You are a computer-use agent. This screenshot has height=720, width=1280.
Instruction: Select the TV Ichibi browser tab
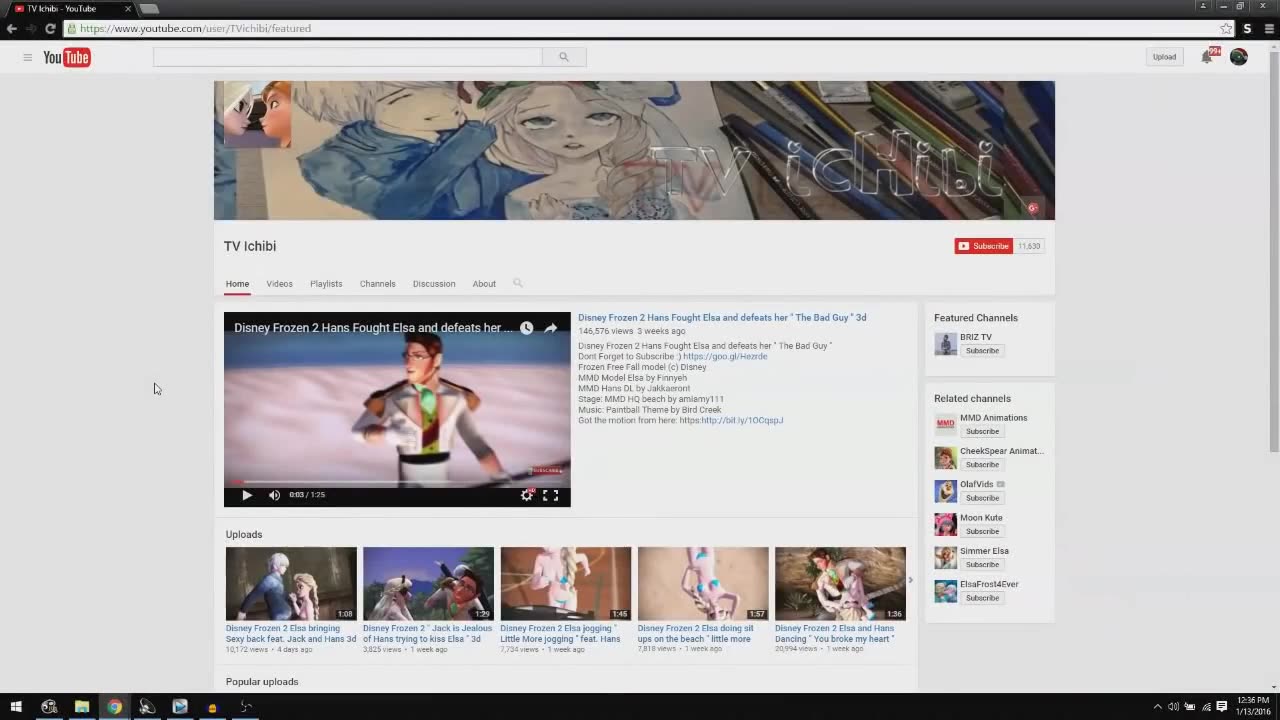pyautogui.click(x=70, y=9)
